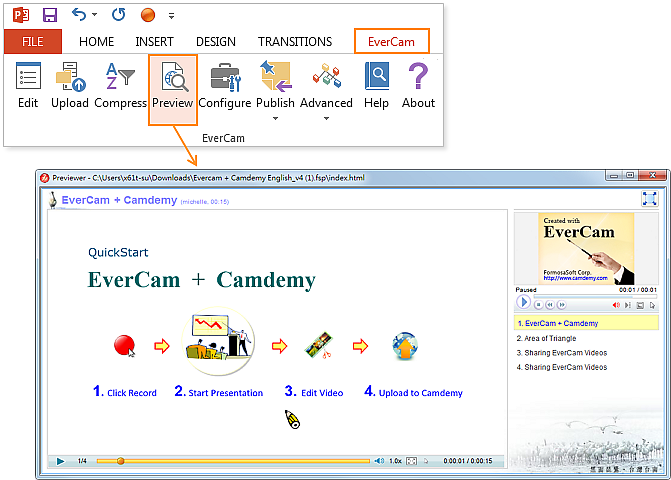Click the Advanced icon
Screen dimensions: 671x480
coord(326,76)
